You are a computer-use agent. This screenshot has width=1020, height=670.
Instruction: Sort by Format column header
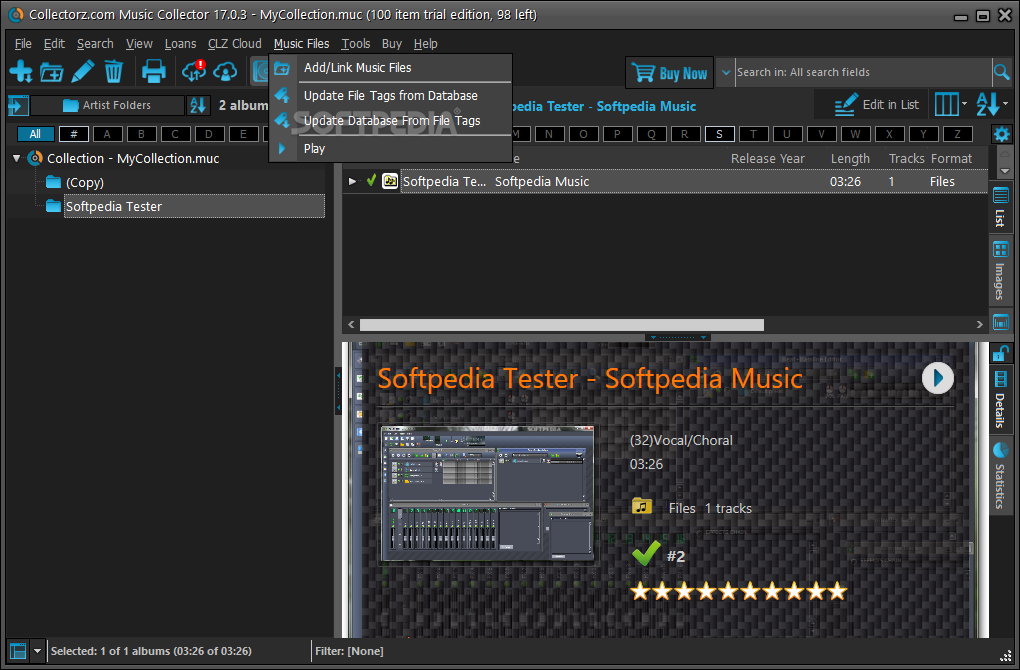tap(951, 159)
